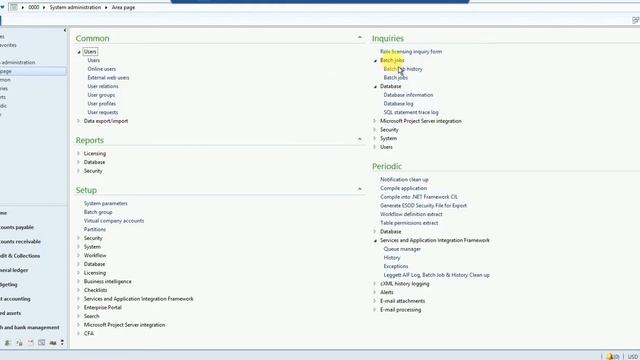
Task: Expand Licensing under Reports
Action: (78, 153)
